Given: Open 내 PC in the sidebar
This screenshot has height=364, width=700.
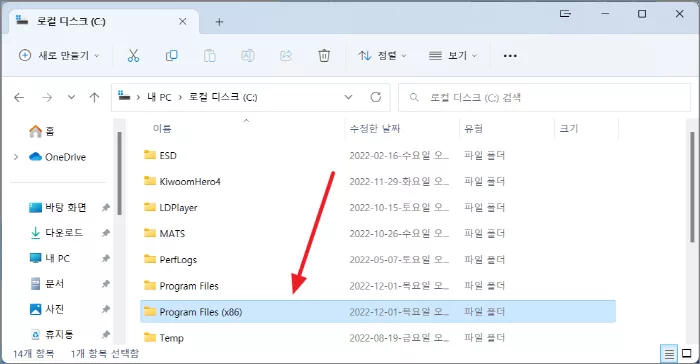Looking at the screenshot, I should click(49, 258).
